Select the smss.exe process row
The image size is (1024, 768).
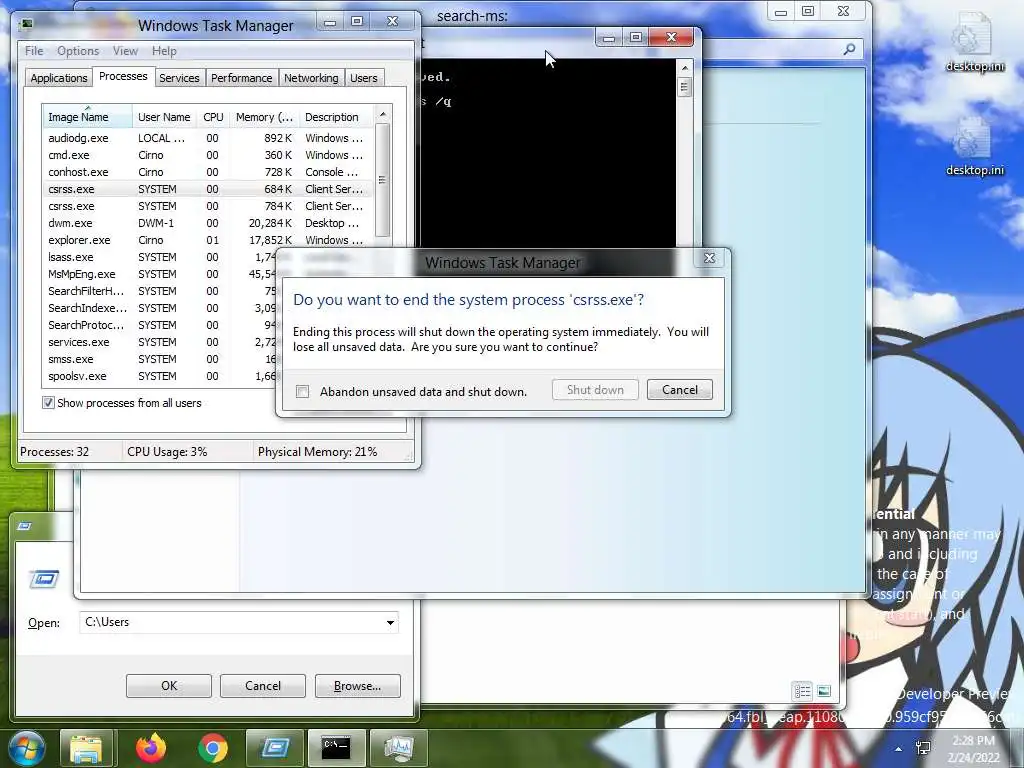point(160,359)
